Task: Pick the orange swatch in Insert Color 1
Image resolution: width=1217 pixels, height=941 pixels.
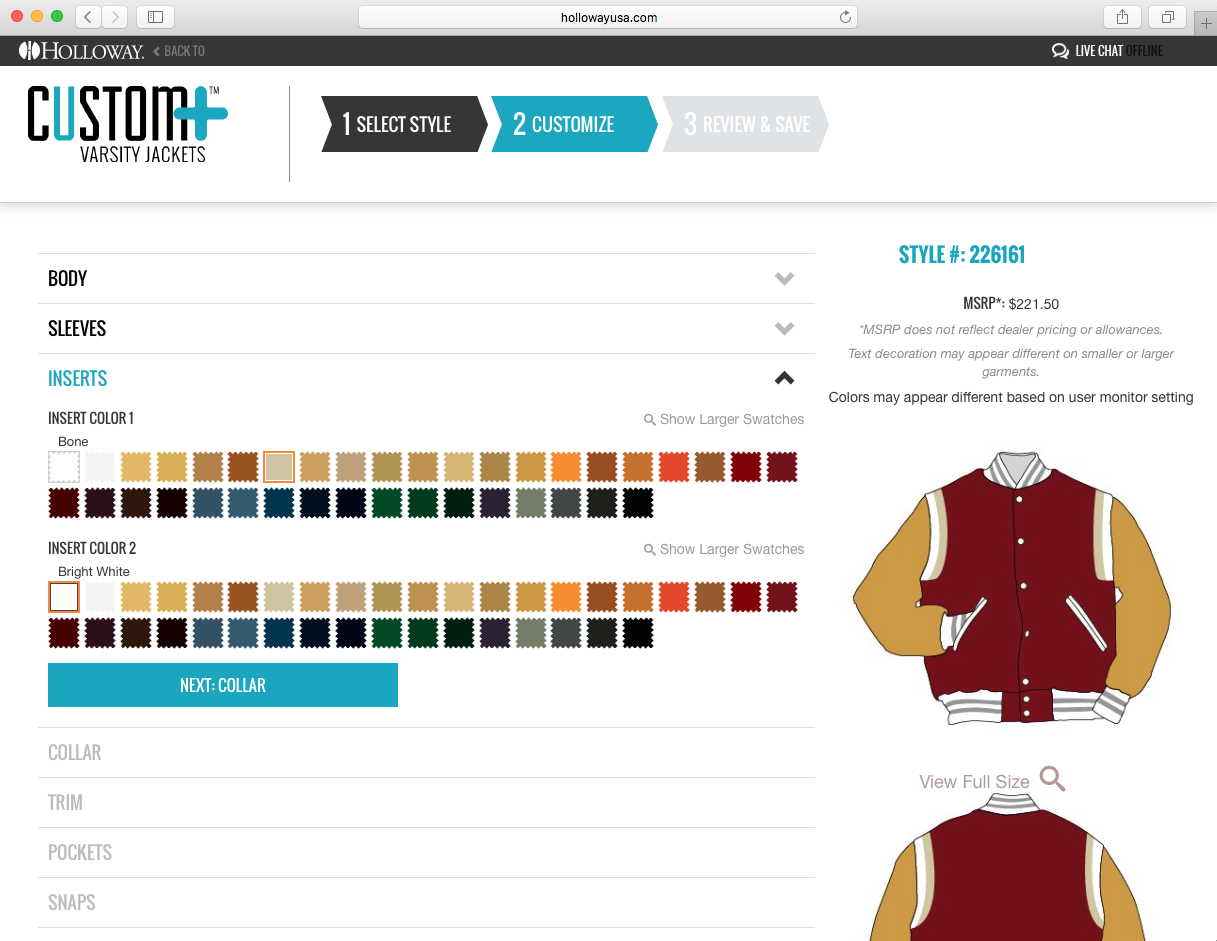Action: click(566, 467)
